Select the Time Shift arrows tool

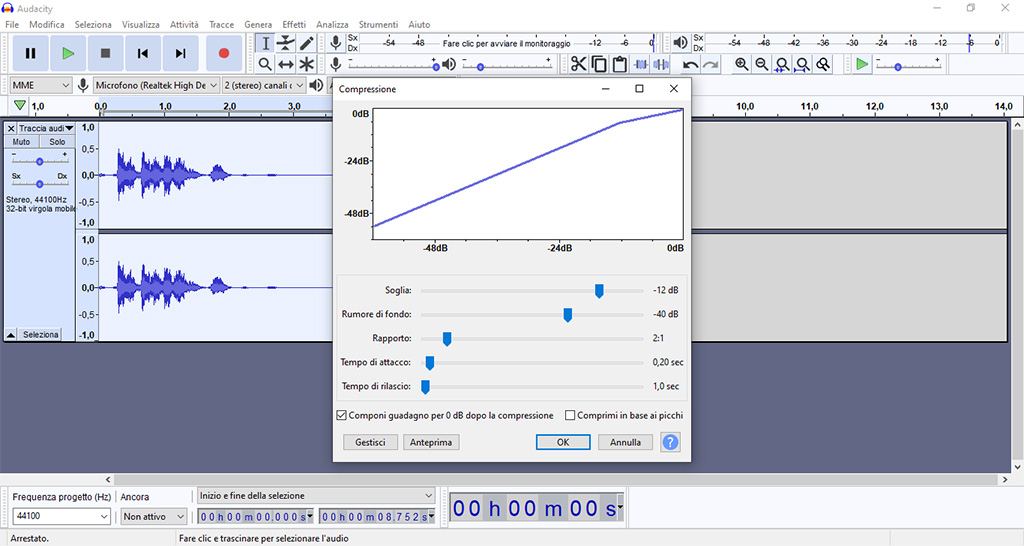click(286, 64)
